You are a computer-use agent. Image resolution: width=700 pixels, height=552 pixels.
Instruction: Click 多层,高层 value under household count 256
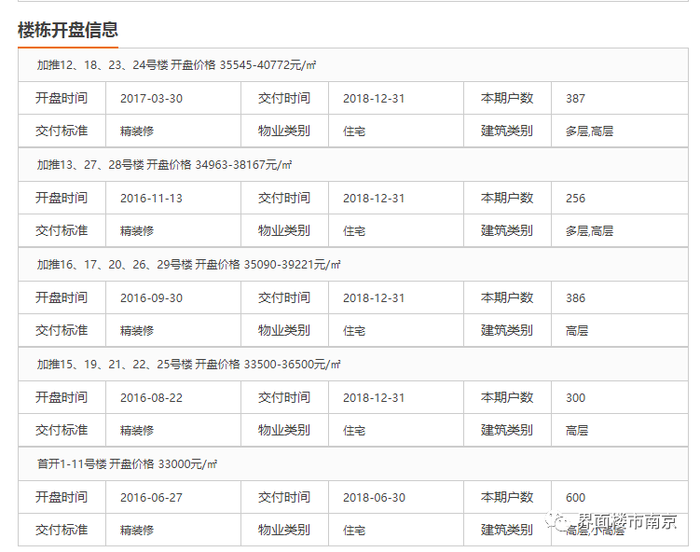point(589,231)
